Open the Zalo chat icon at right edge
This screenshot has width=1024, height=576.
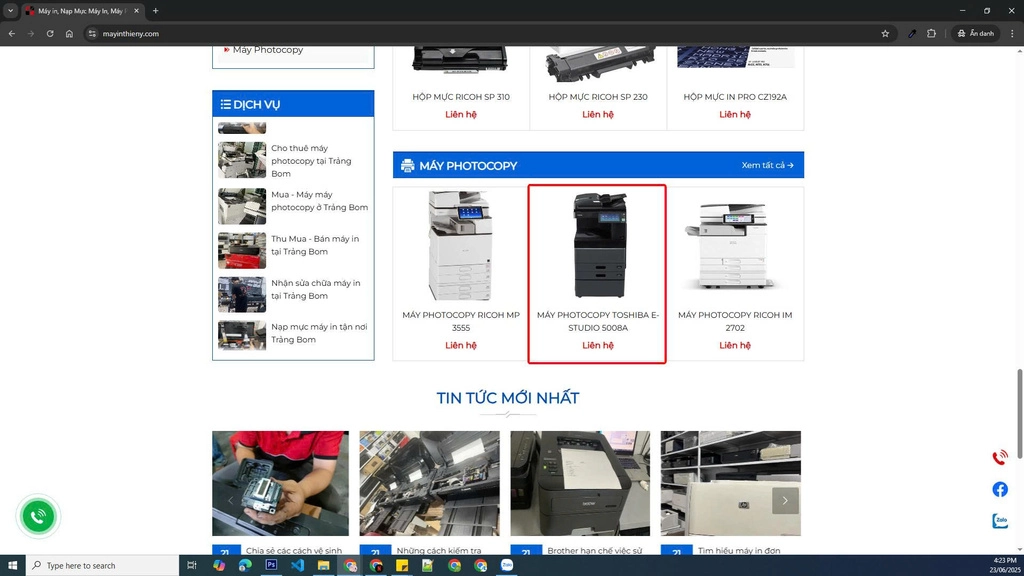[1000, 520]
